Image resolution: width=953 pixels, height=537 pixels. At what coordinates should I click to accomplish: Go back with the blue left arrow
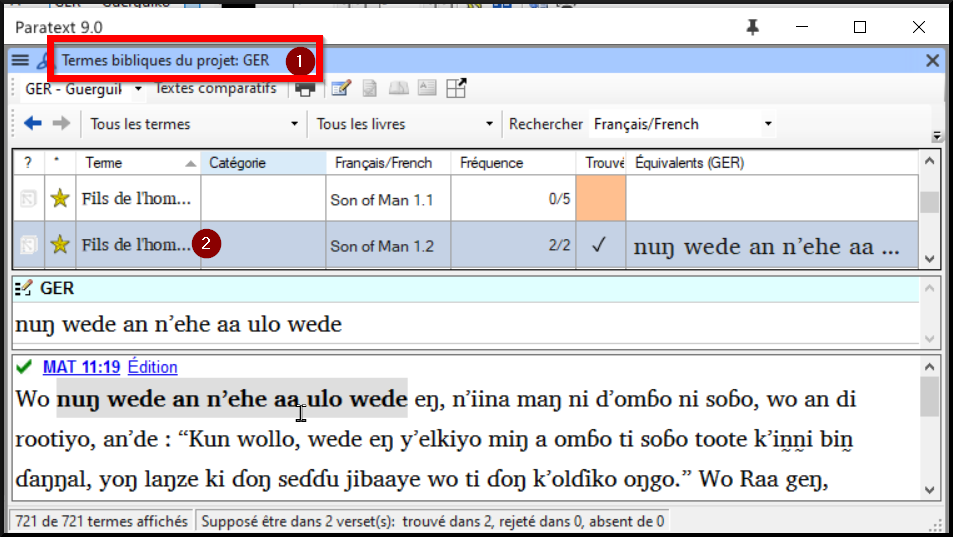click(x=33, y=123)
